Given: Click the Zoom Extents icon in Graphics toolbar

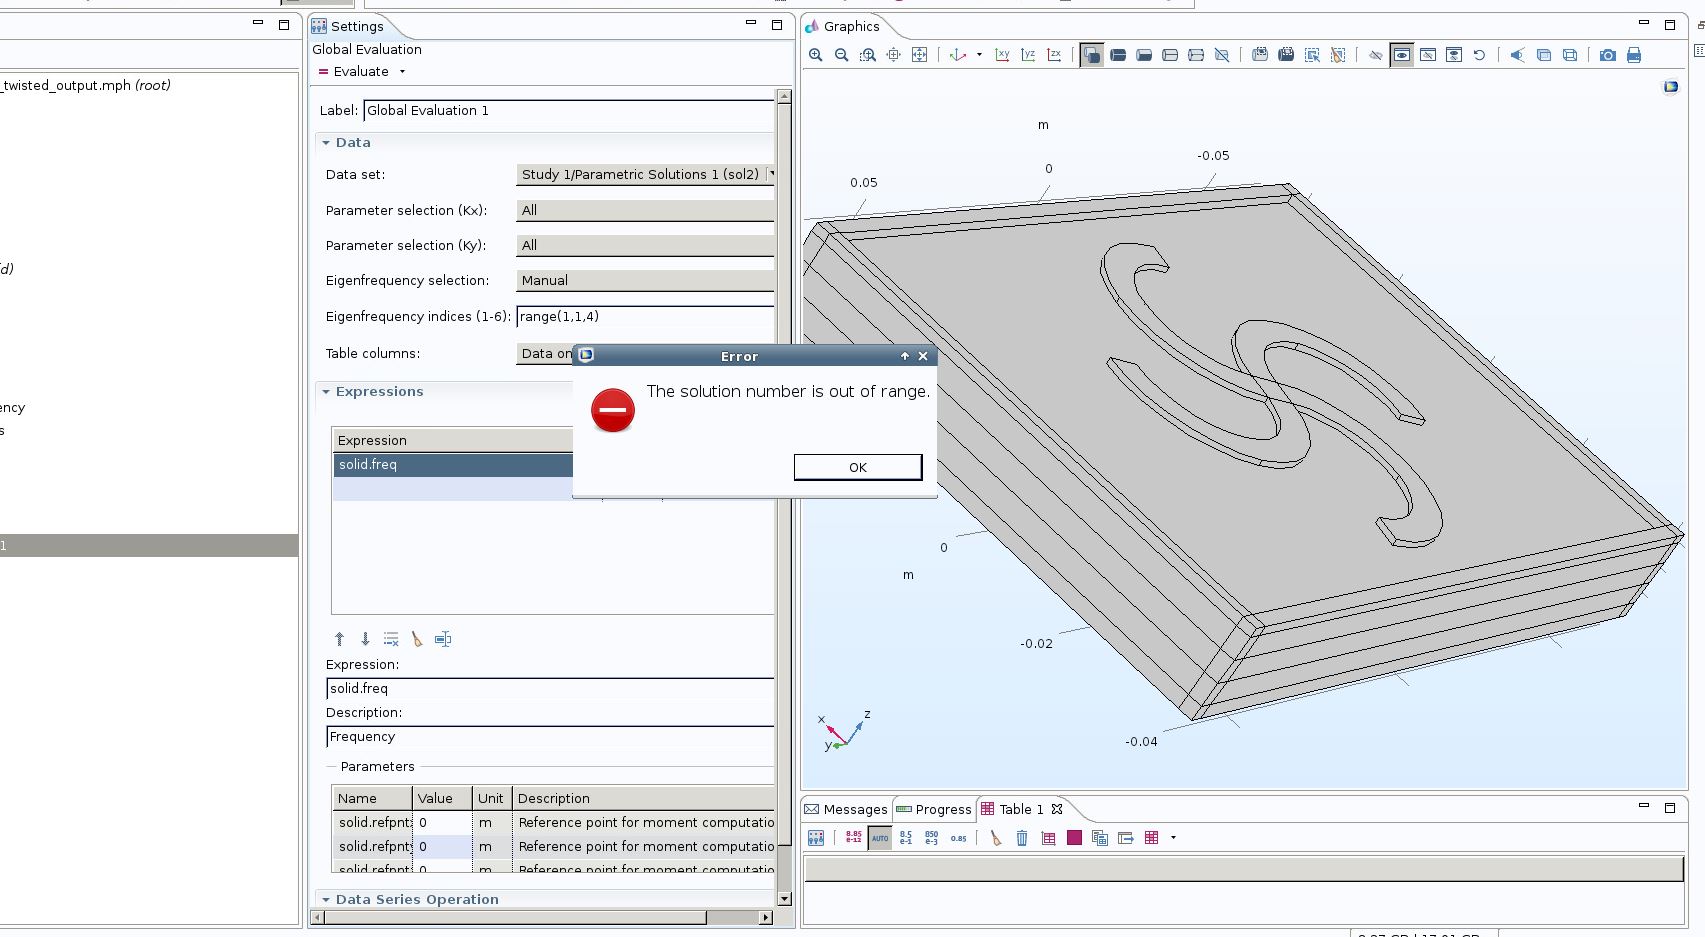Looking at the screenshot, I should click(920, 55).
